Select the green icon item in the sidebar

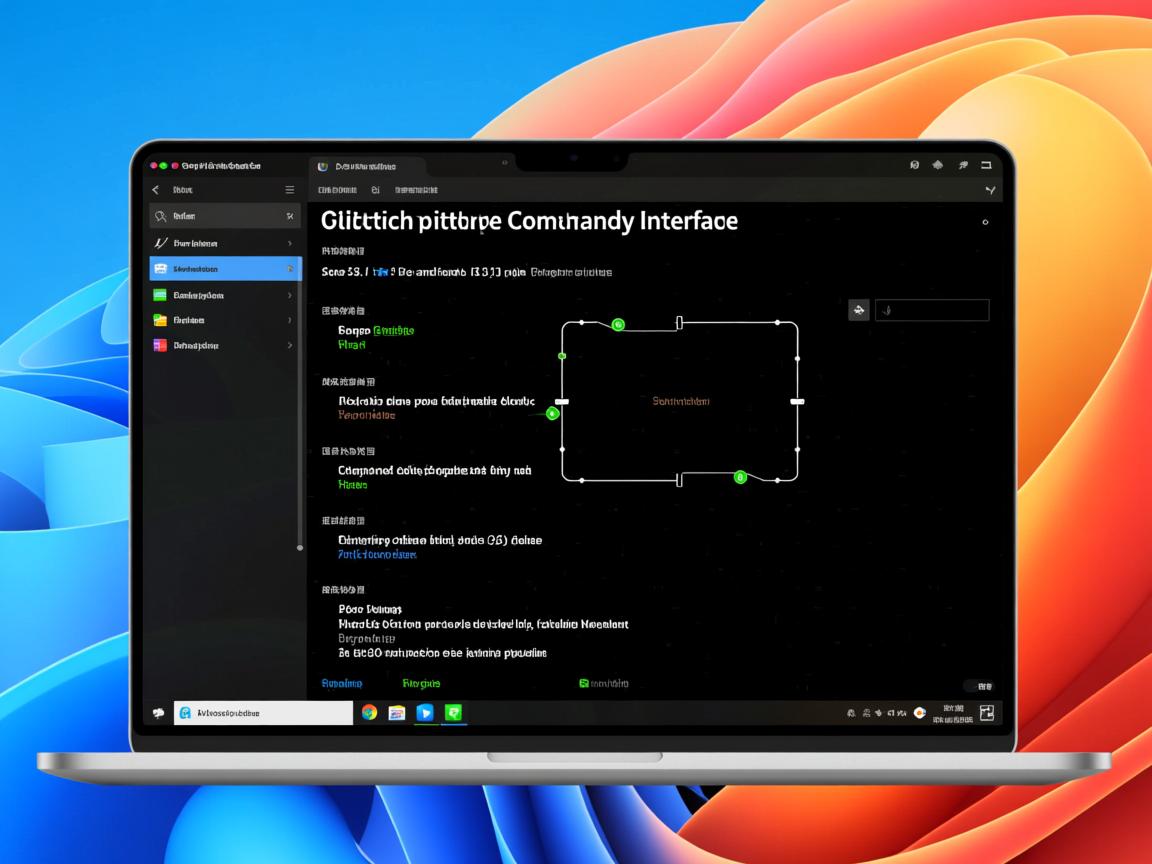[x=160, y=295]
